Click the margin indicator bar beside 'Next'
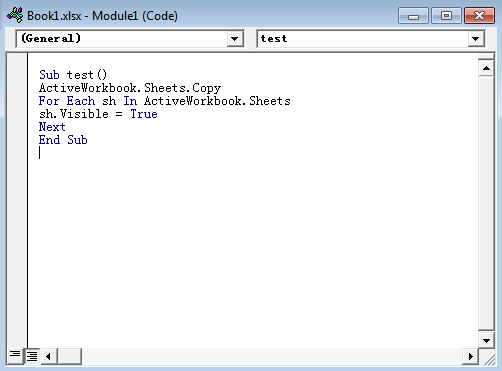Image resolution: width=502 pixels, height=371 pixels. [x=17, y=127]
